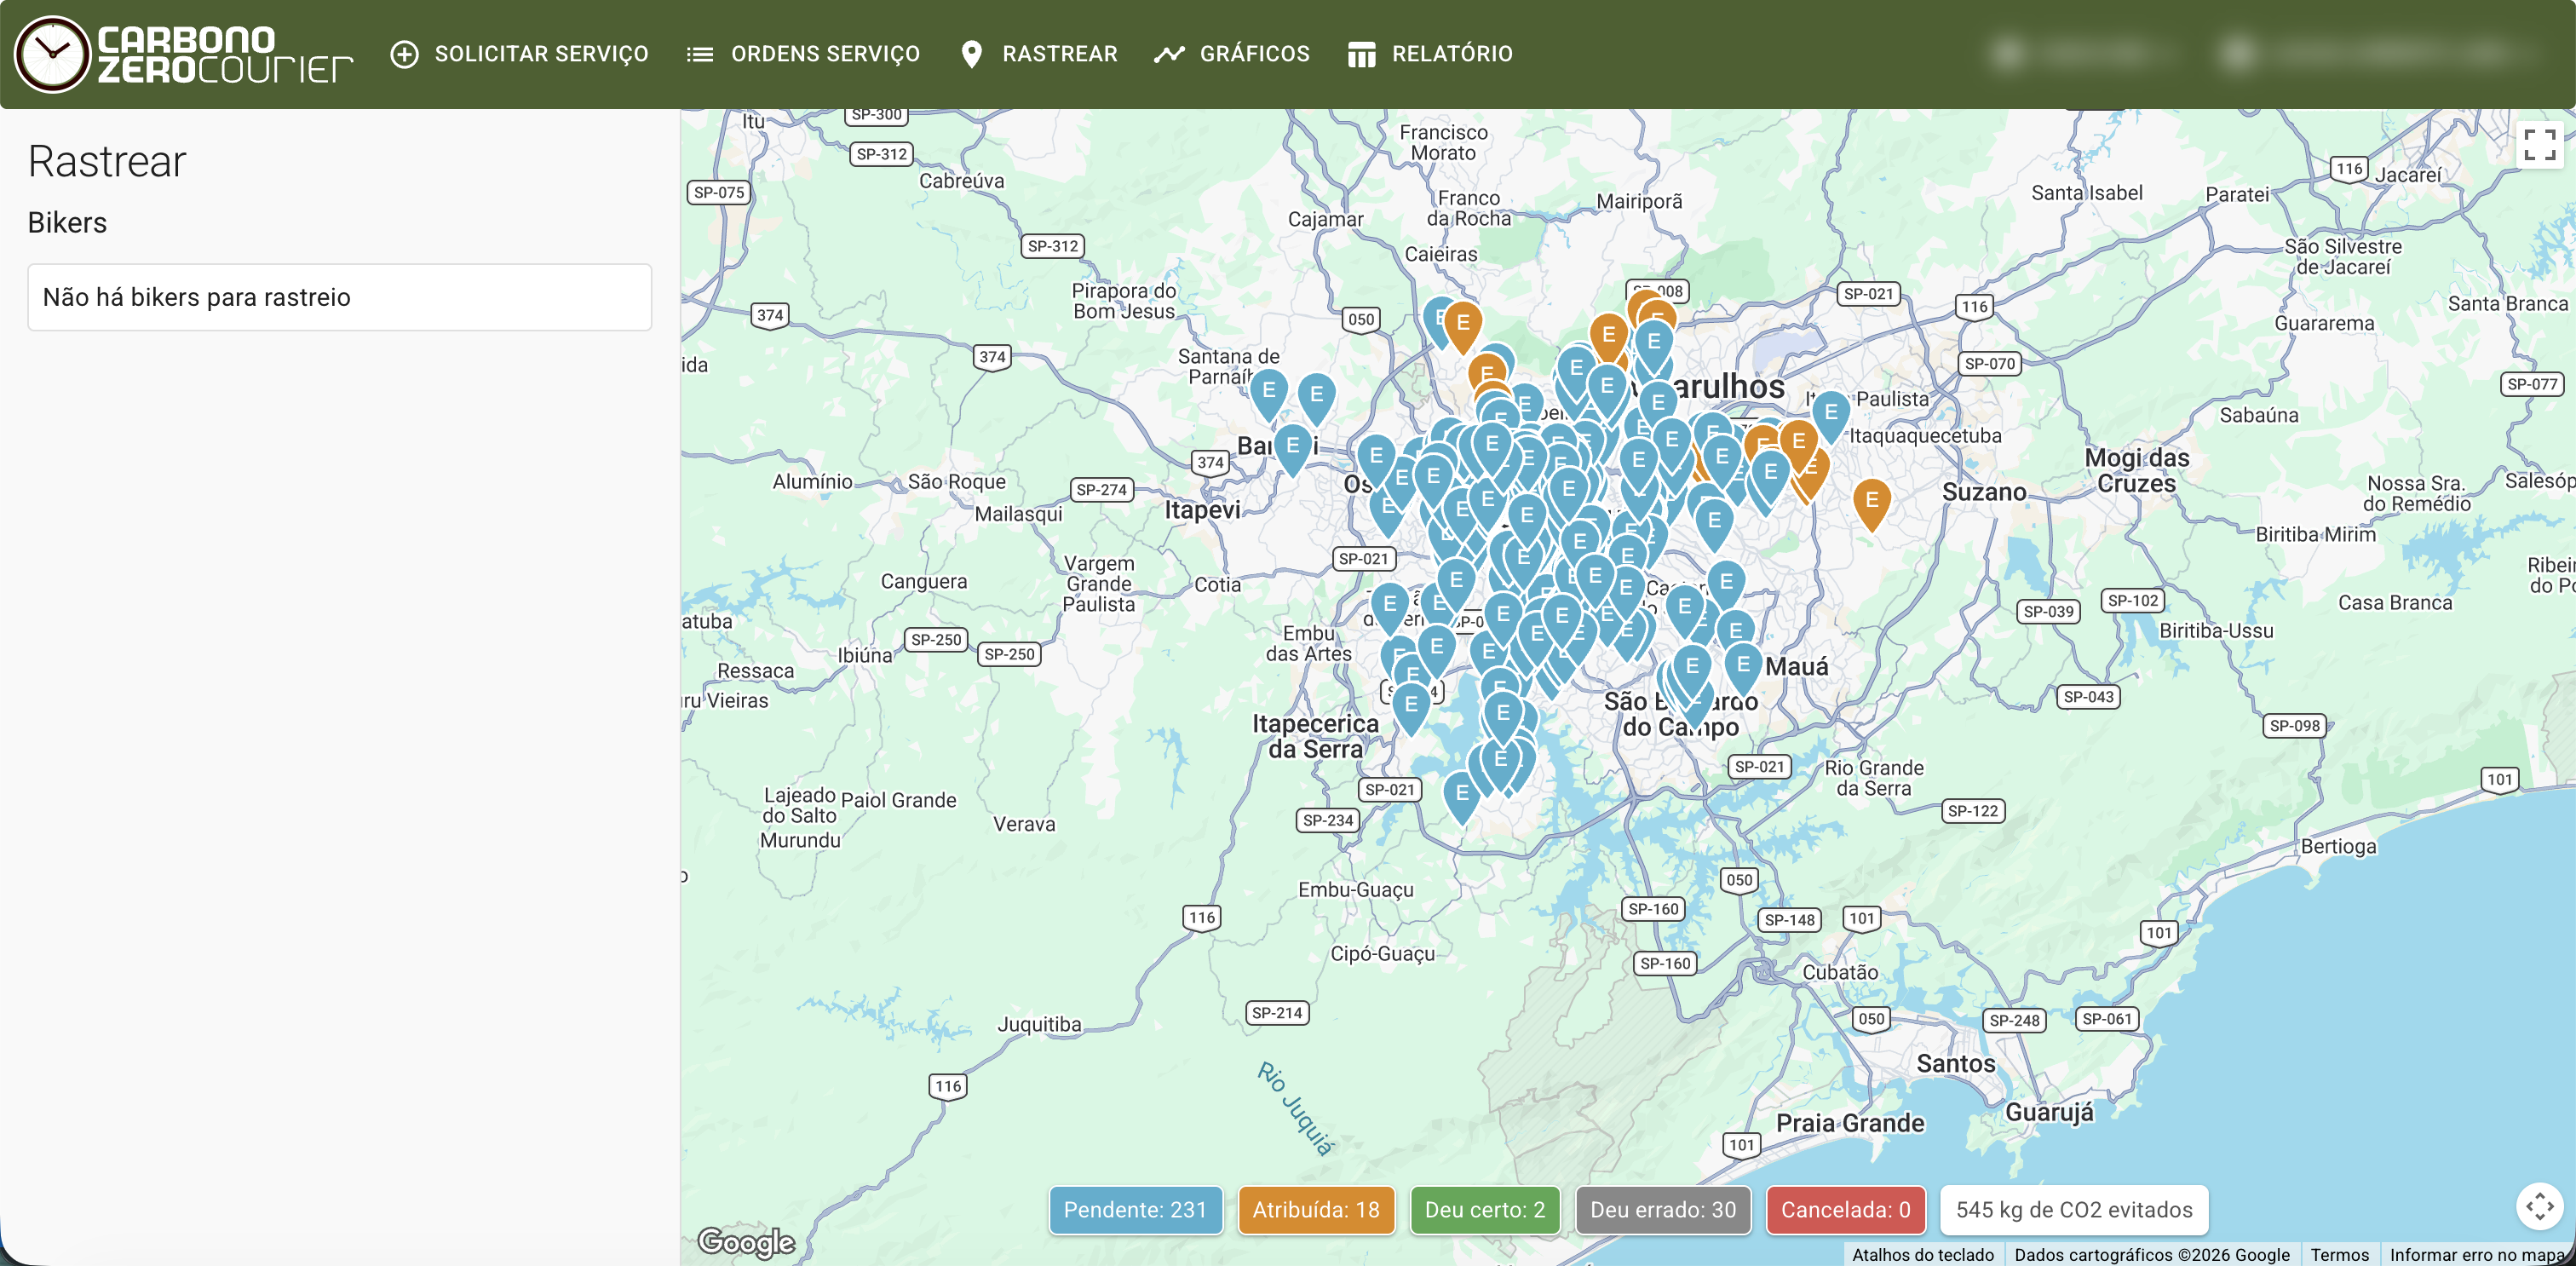
Task: Click the table icon beside Relatório
Action: coord(1362,54)
